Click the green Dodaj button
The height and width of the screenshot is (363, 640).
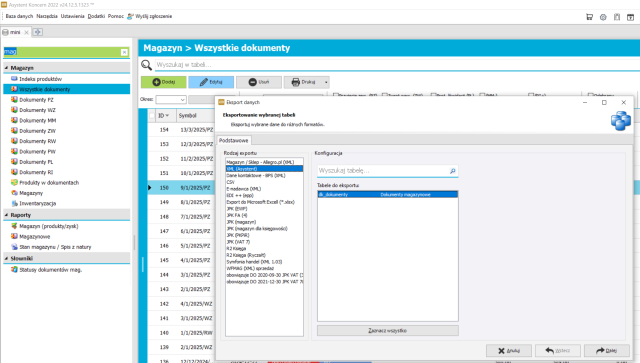(164, 82)
